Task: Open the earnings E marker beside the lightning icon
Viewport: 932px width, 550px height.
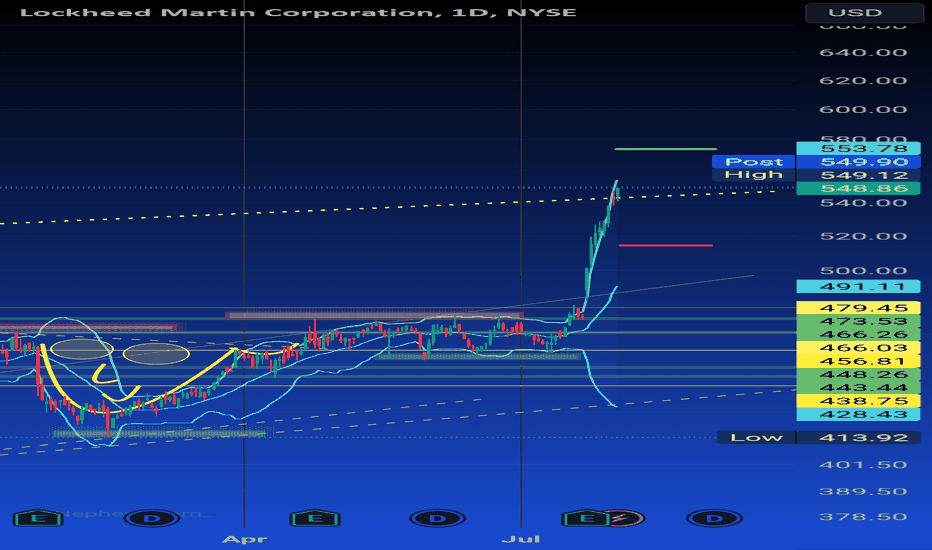Action: [586, 518]
